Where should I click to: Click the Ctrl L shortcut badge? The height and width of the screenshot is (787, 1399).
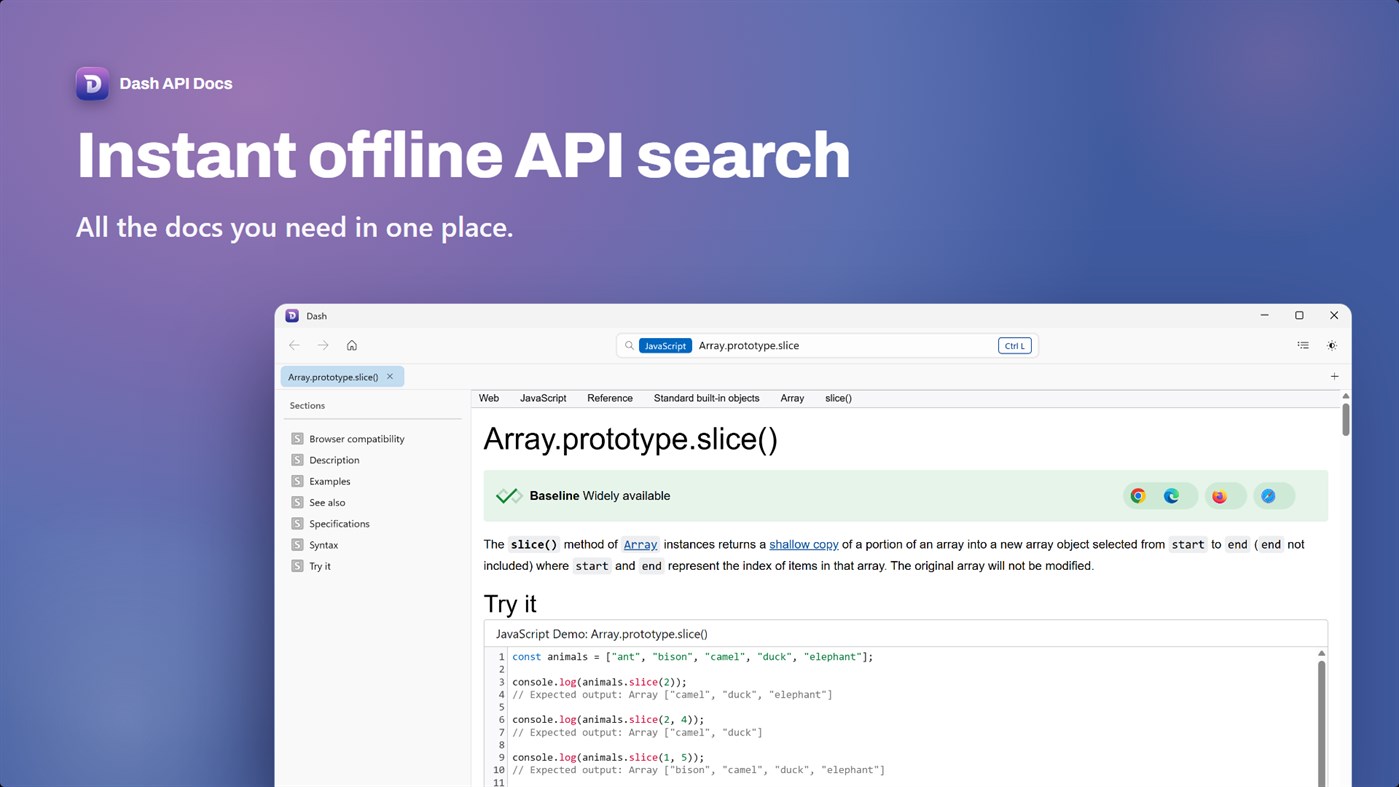click(x=1014, y=346)
